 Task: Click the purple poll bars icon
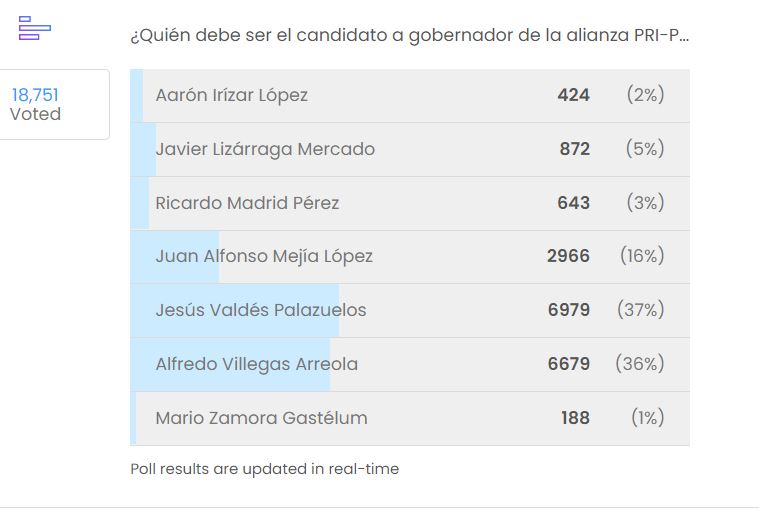click(x=34, y=28)
